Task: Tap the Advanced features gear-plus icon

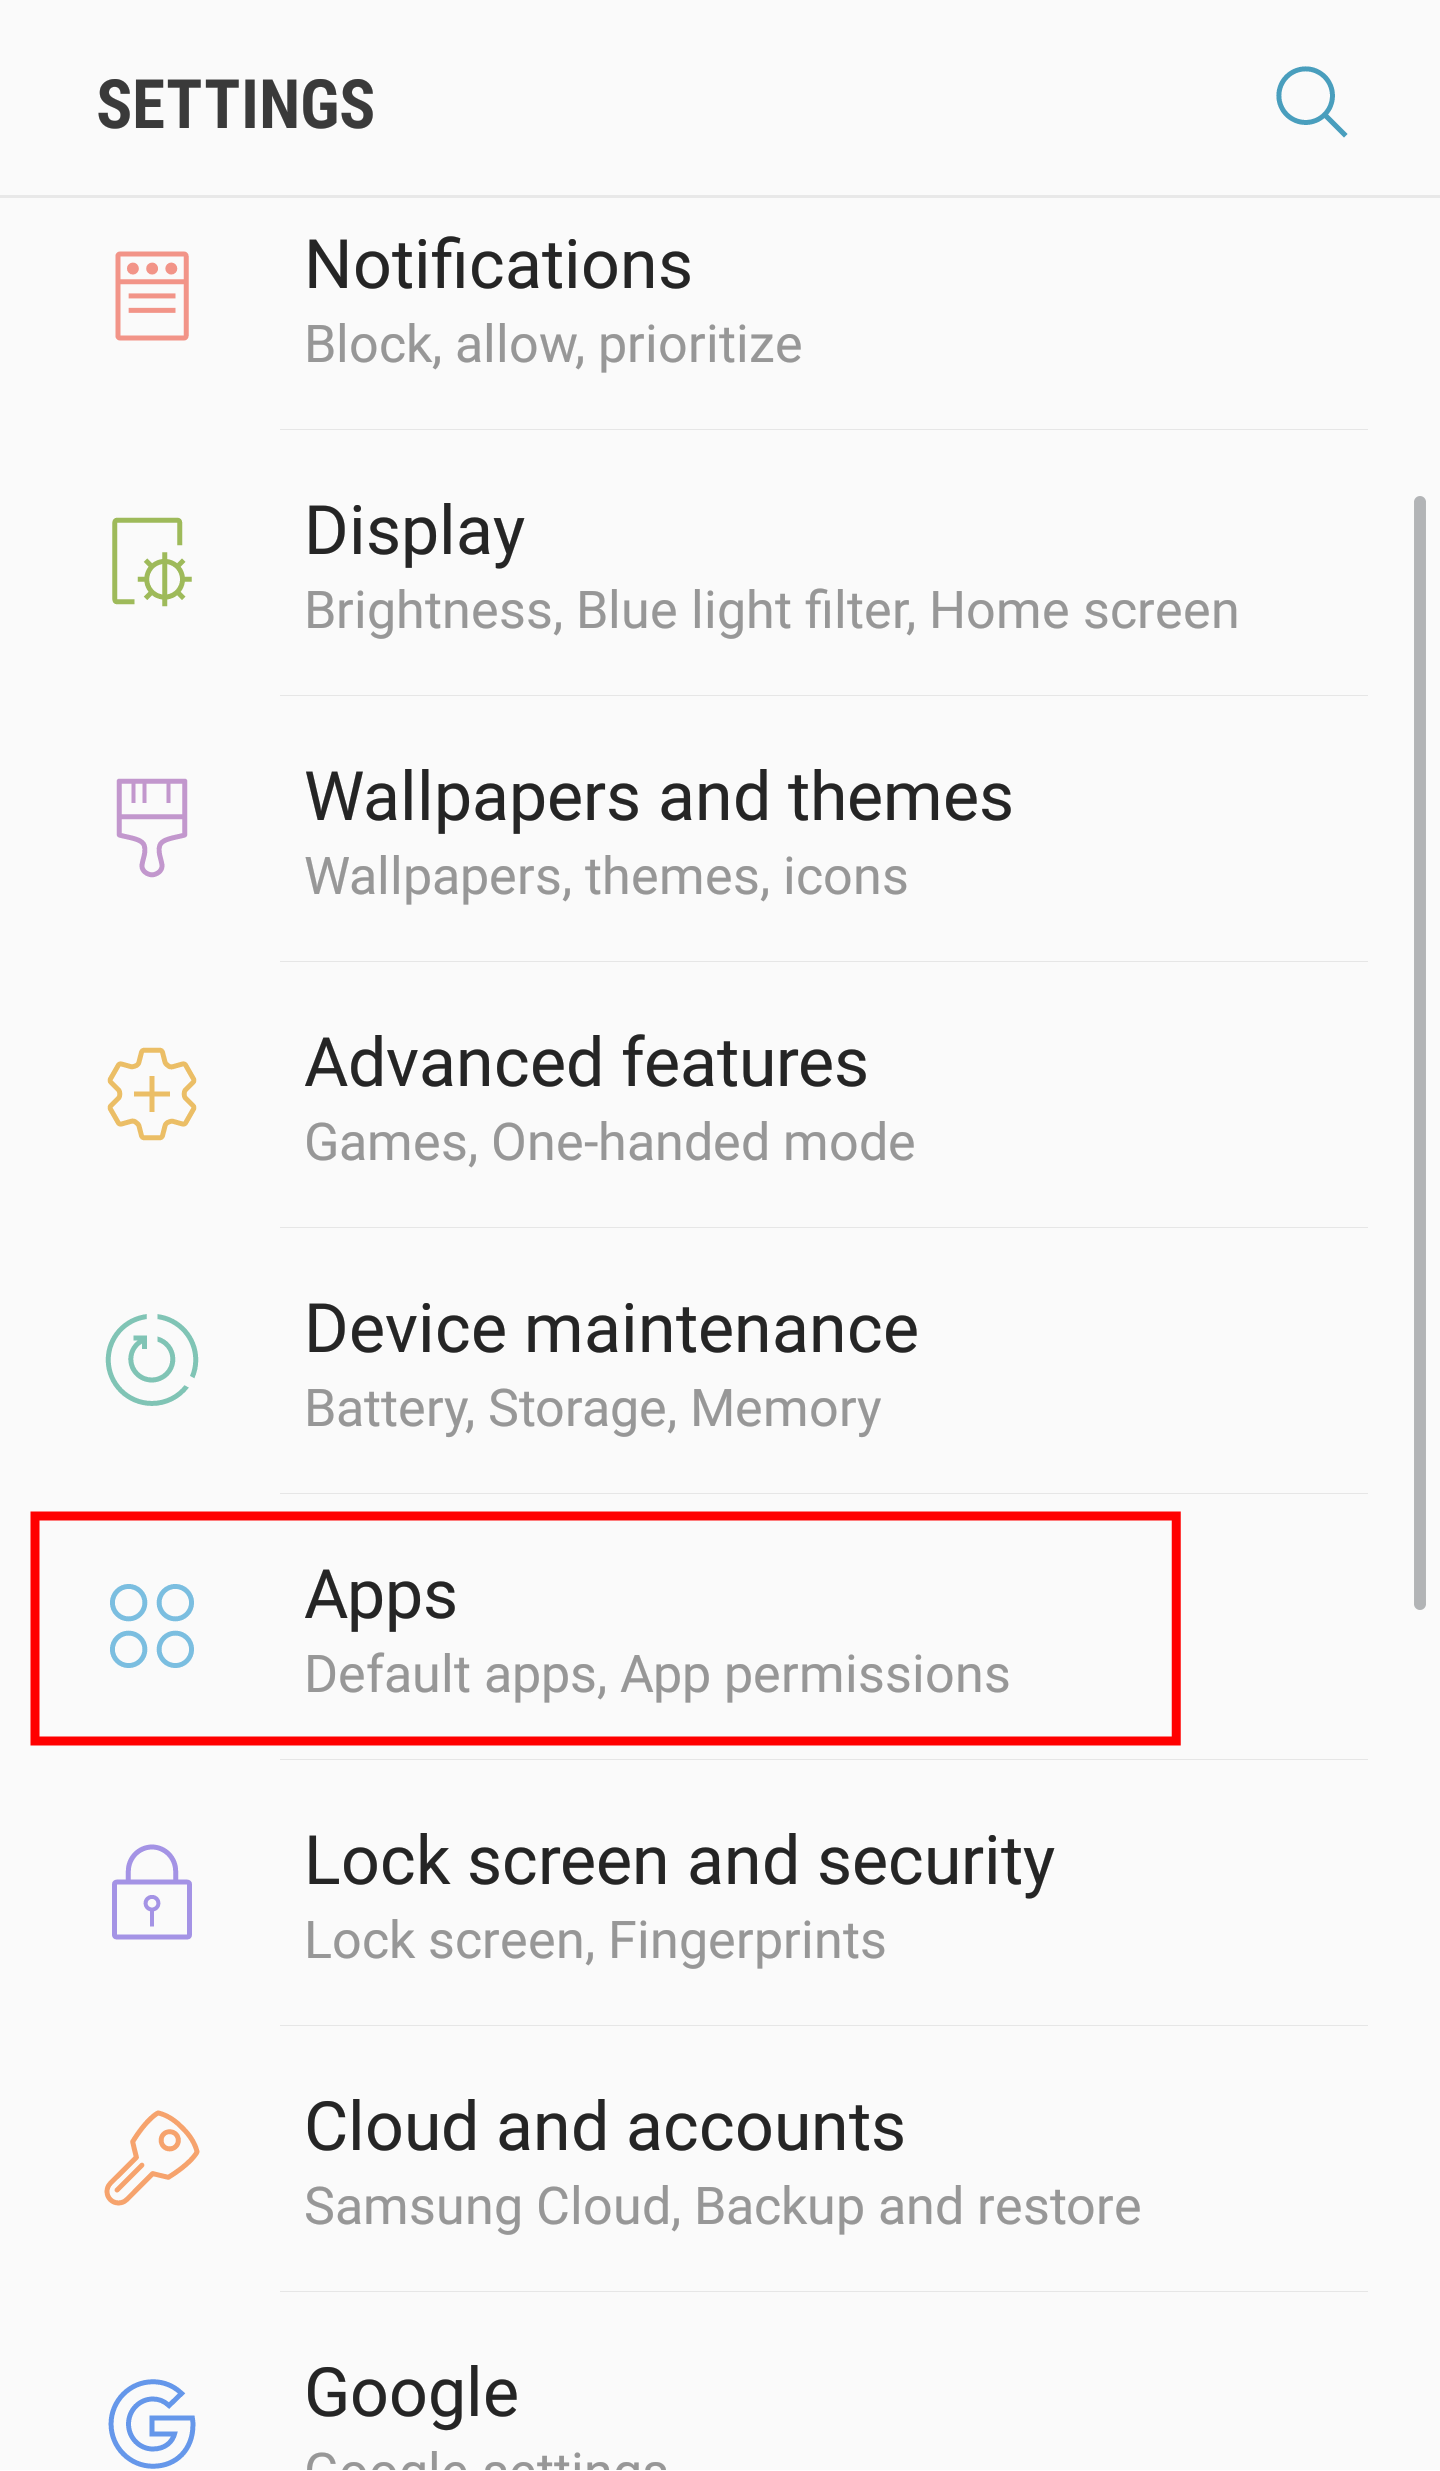Action: pos(152,1094)
